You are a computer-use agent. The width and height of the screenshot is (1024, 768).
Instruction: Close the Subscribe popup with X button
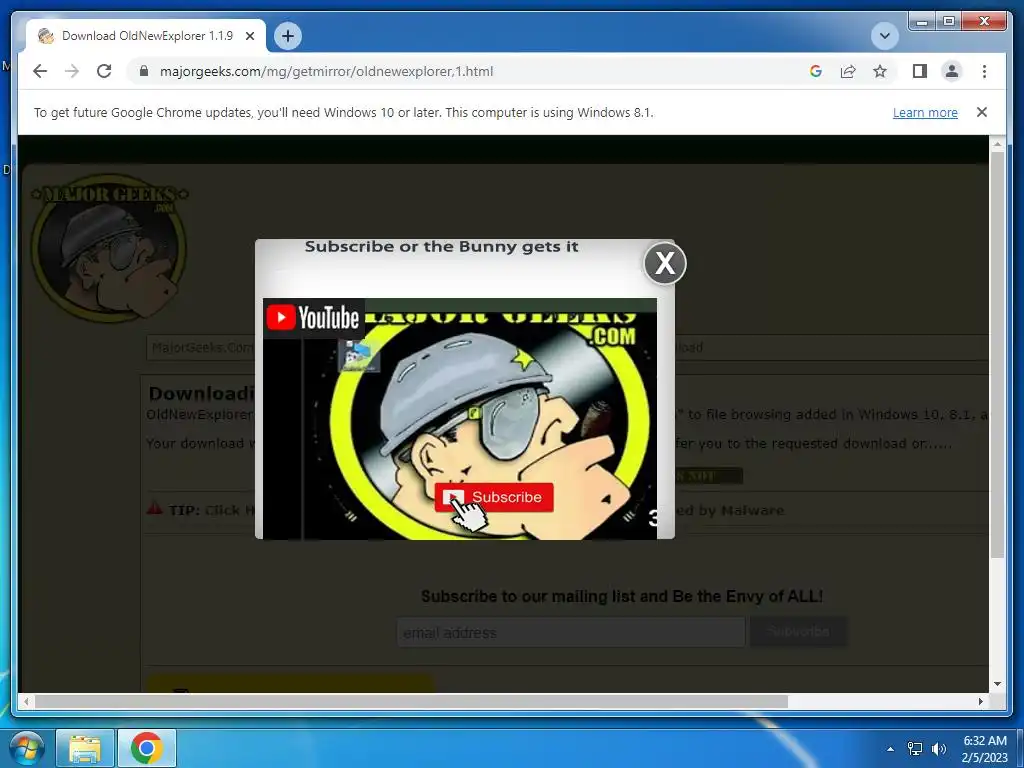coord(665,263)
